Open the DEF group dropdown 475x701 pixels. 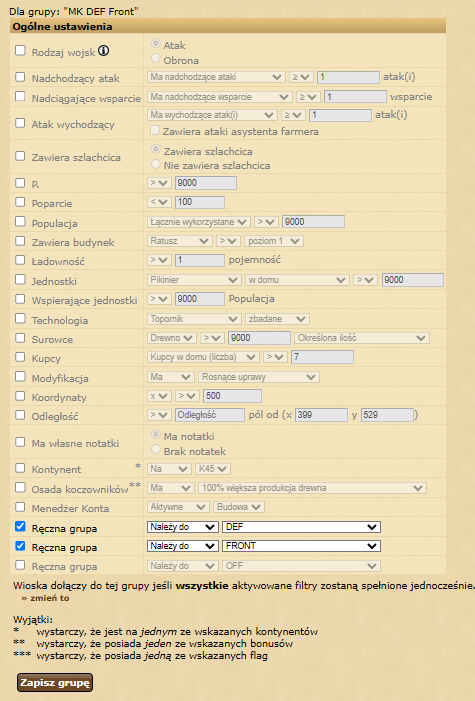click(x=301, y=527)
